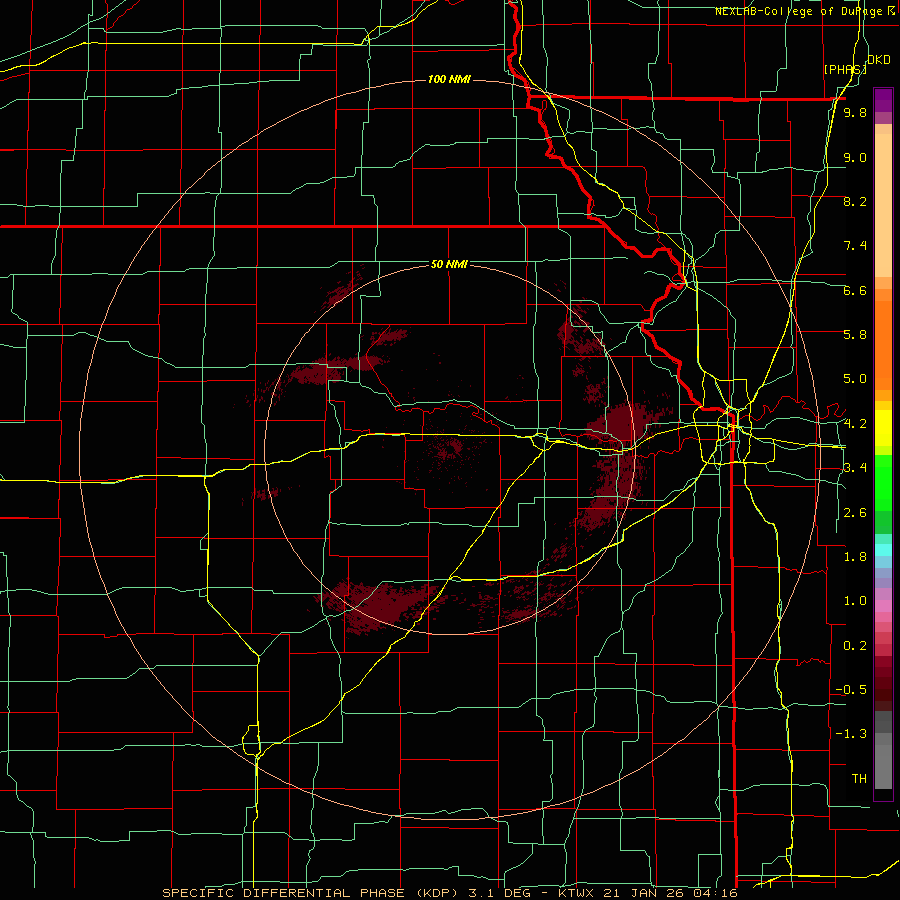Select the 3.1 DEG elevation angle text
The width and height of the screenshot is (900, 900).
501,893
